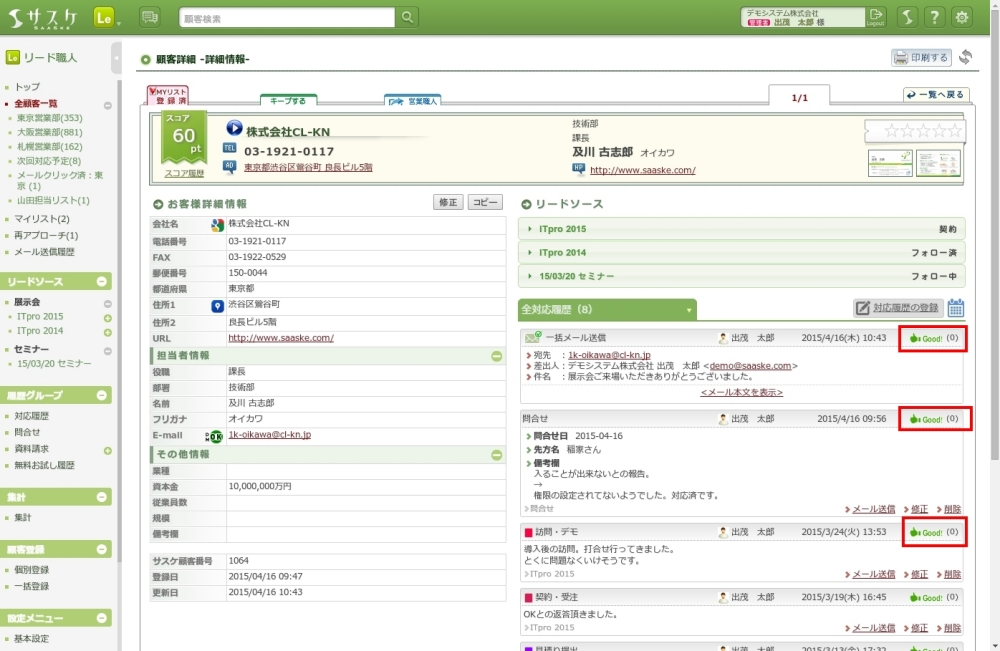Click the five-star rating on customer card
Image resolution: width=1000 pixels, height=651 pixels.
[x=914, y=132]
